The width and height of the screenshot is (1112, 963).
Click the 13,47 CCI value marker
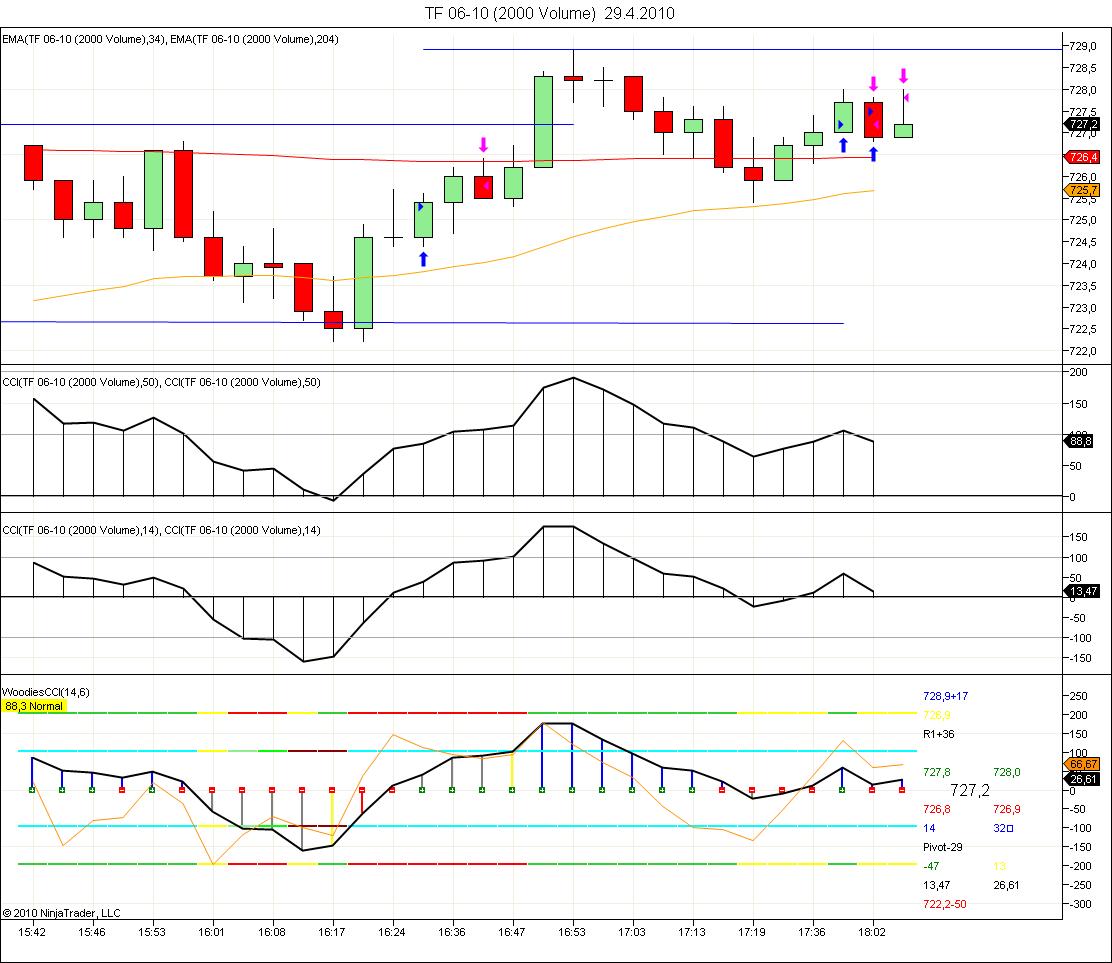[1083, 592]
